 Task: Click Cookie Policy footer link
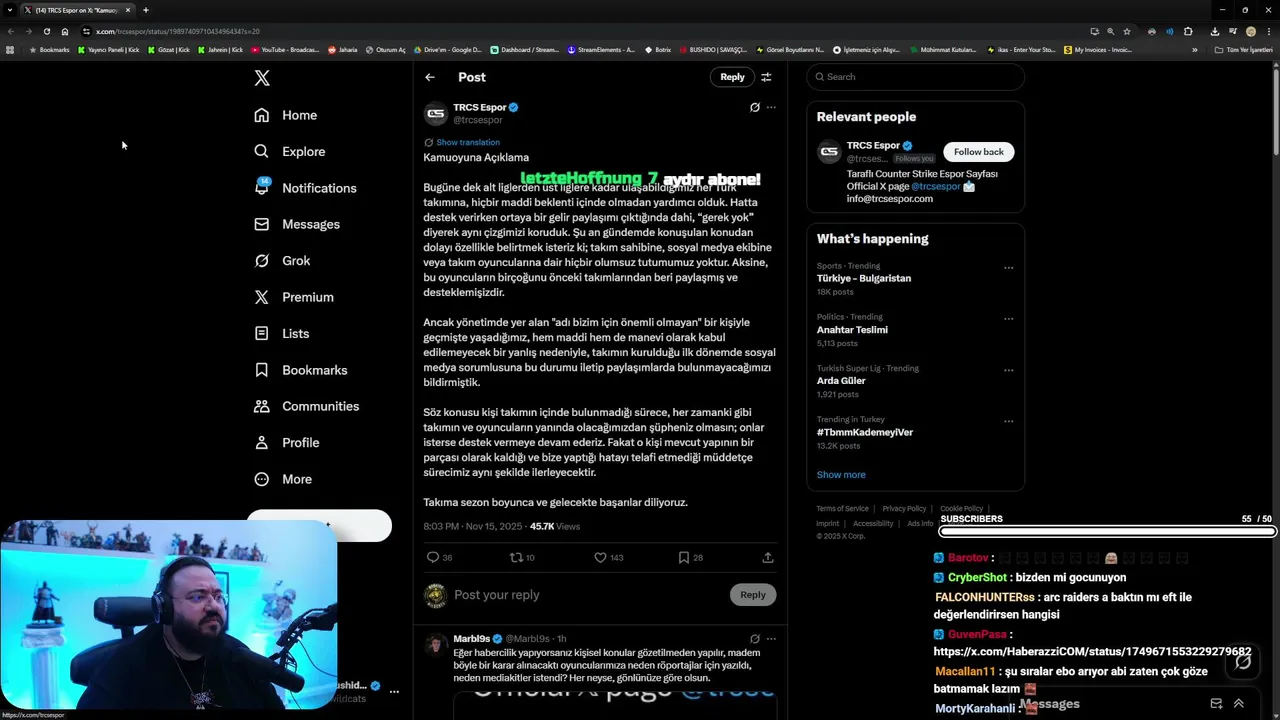(x=961, y=509)
